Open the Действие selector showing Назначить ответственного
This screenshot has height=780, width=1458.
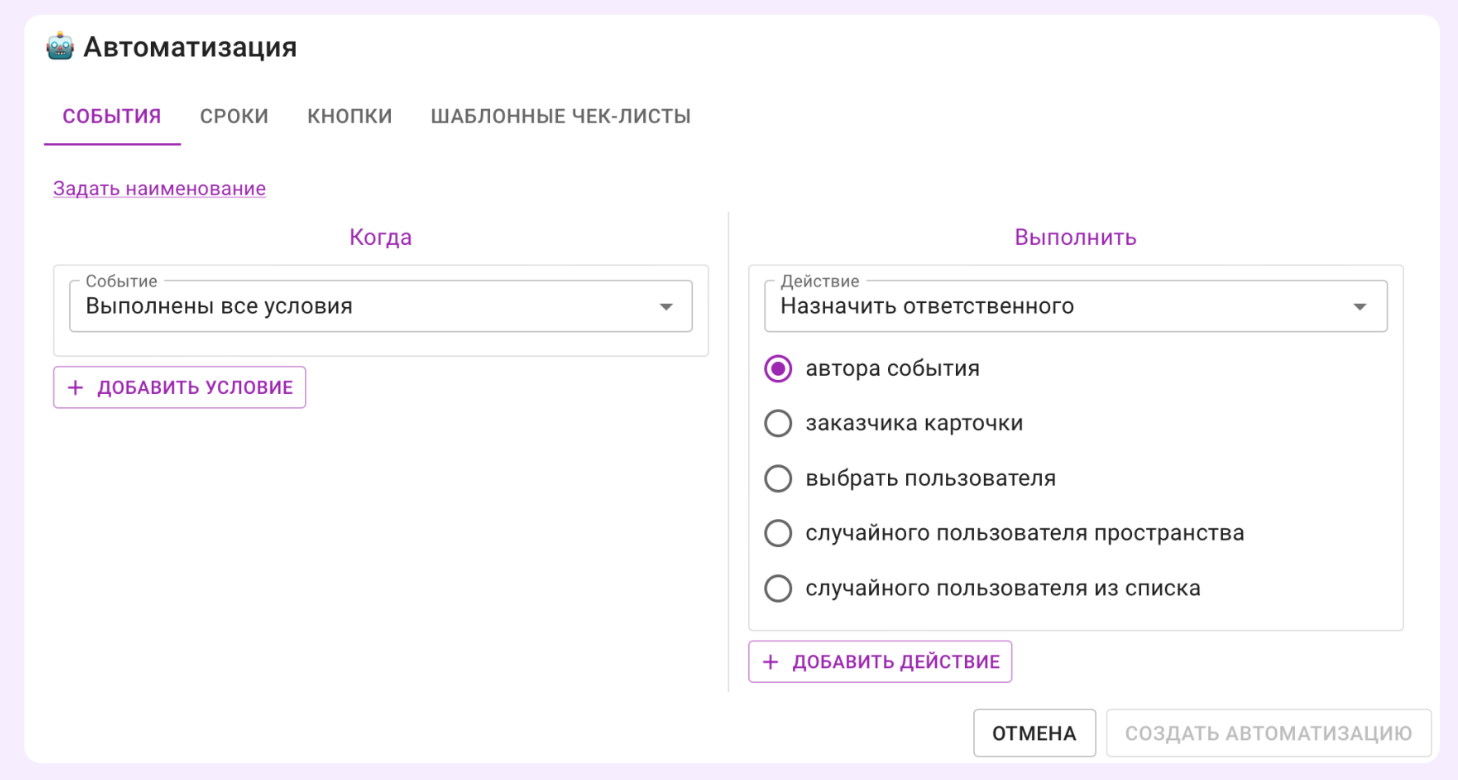tap(1075, 306)
